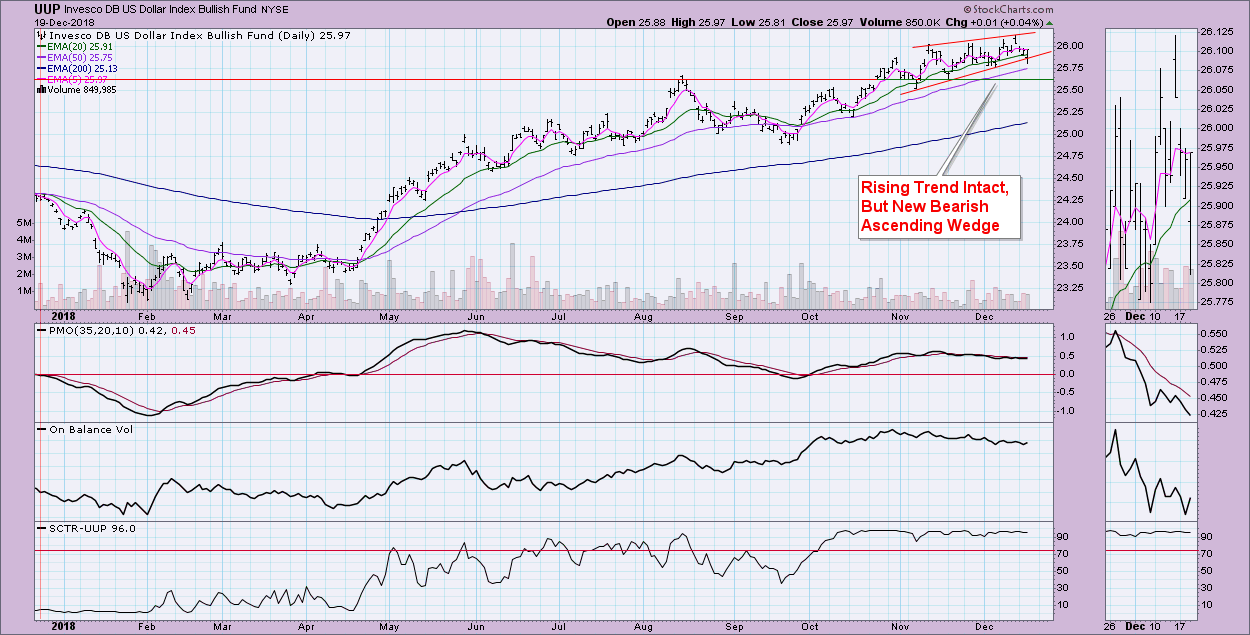
Task: Click the 23.25 label on the main price axis
Action: [1070, 288]
